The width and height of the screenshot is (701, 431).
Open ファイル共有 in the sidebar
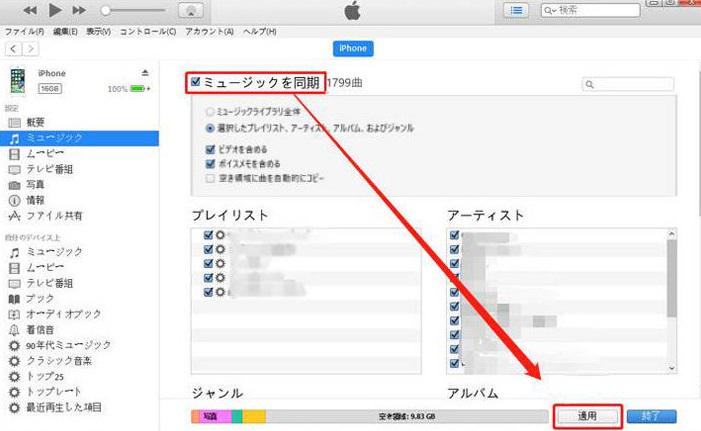54,215
